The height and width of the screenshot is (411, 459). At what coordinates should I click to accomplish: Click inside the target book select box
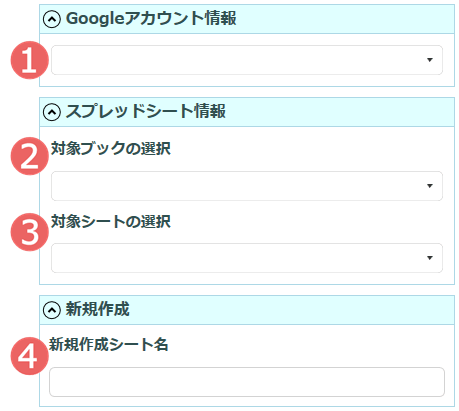(247, 186)
